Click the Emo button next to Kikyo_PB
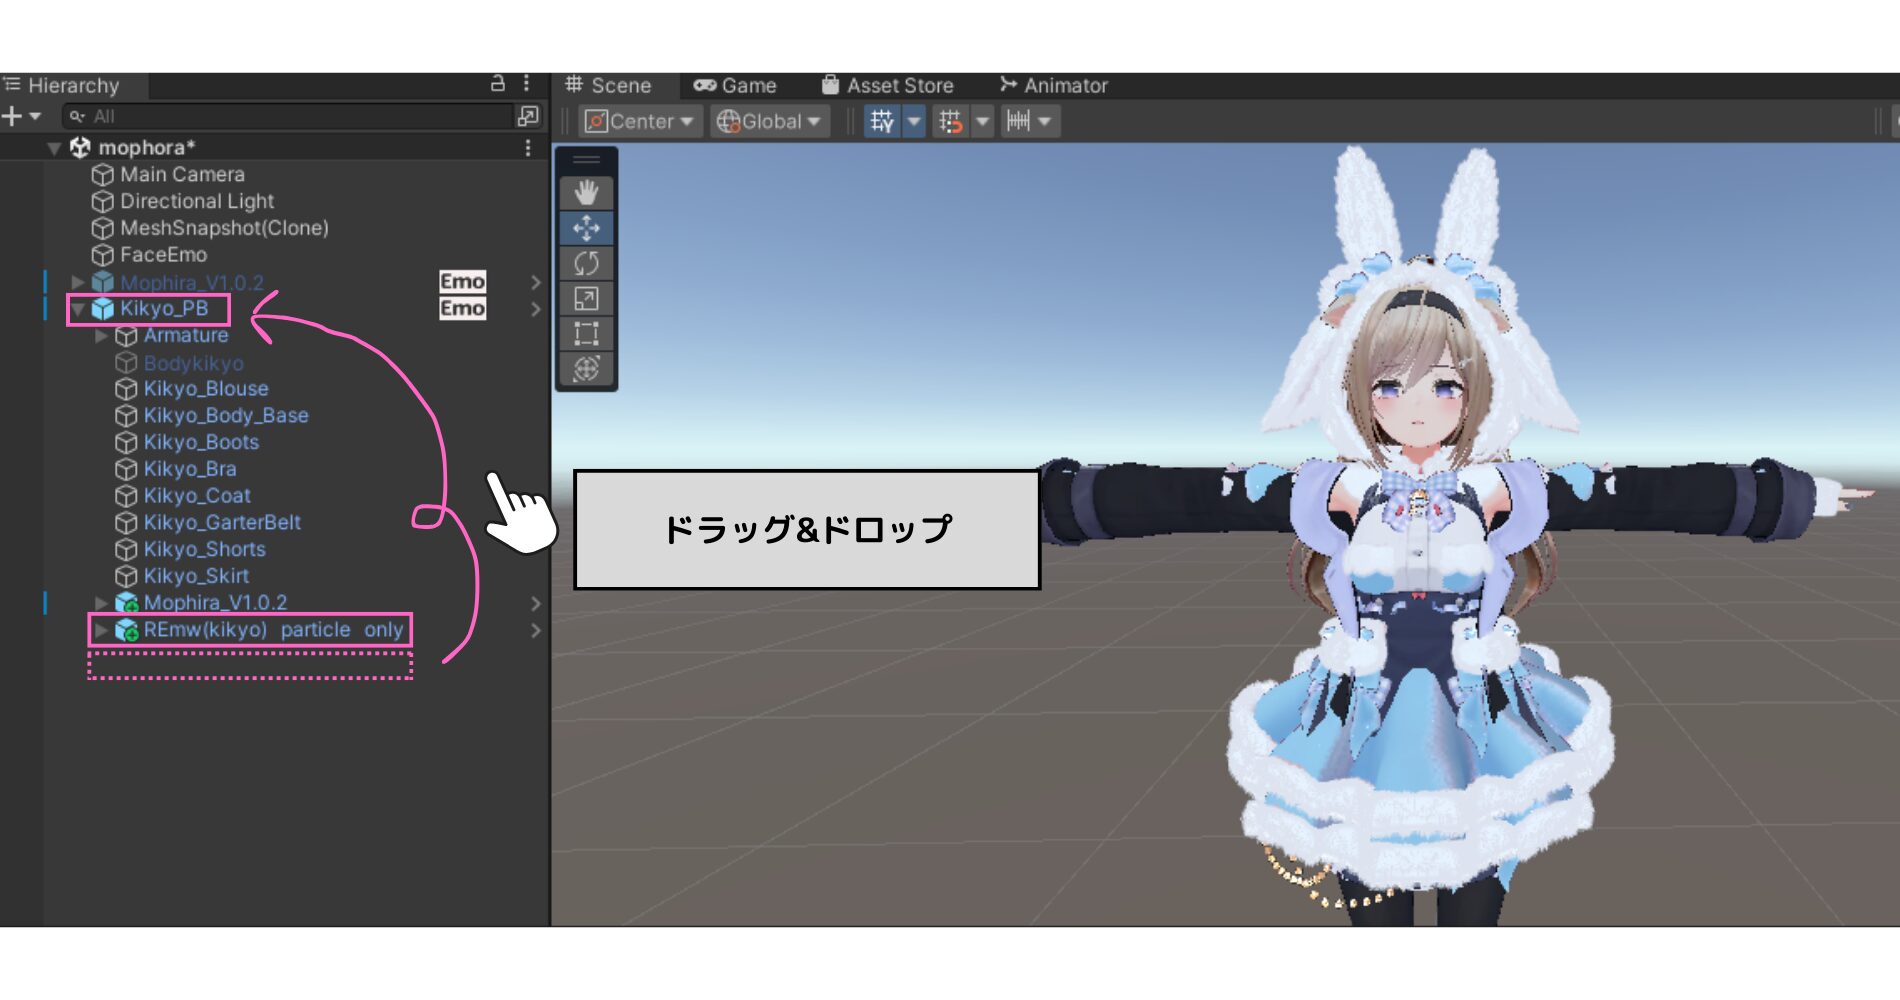Image resolution: width=1900 pixels, height=1000 pixels. pyautogui.click(x=463, y=309)
